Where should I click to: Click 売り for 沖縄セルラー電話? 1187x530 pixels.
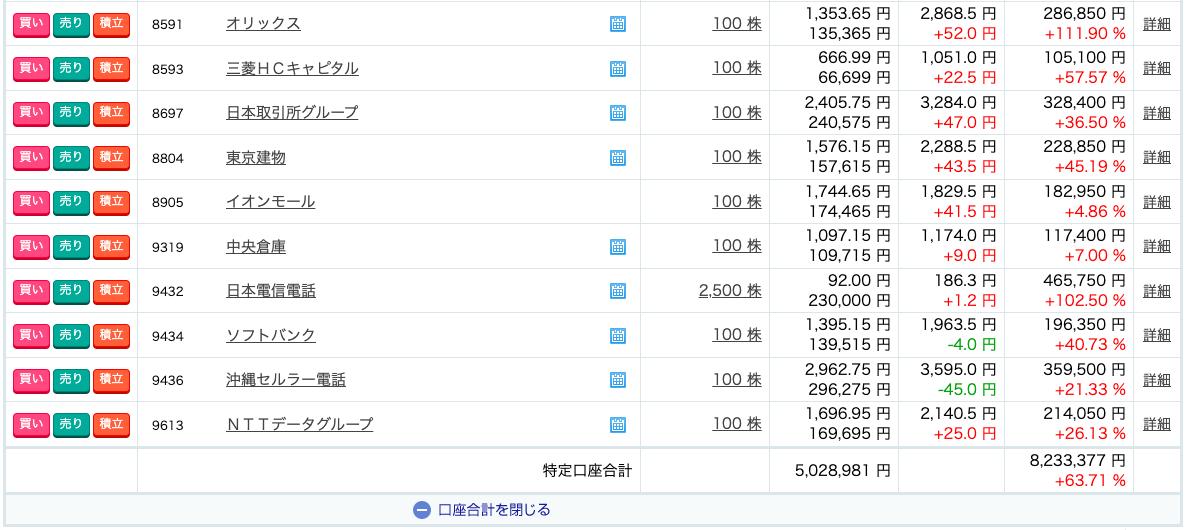tap(71, 379)
